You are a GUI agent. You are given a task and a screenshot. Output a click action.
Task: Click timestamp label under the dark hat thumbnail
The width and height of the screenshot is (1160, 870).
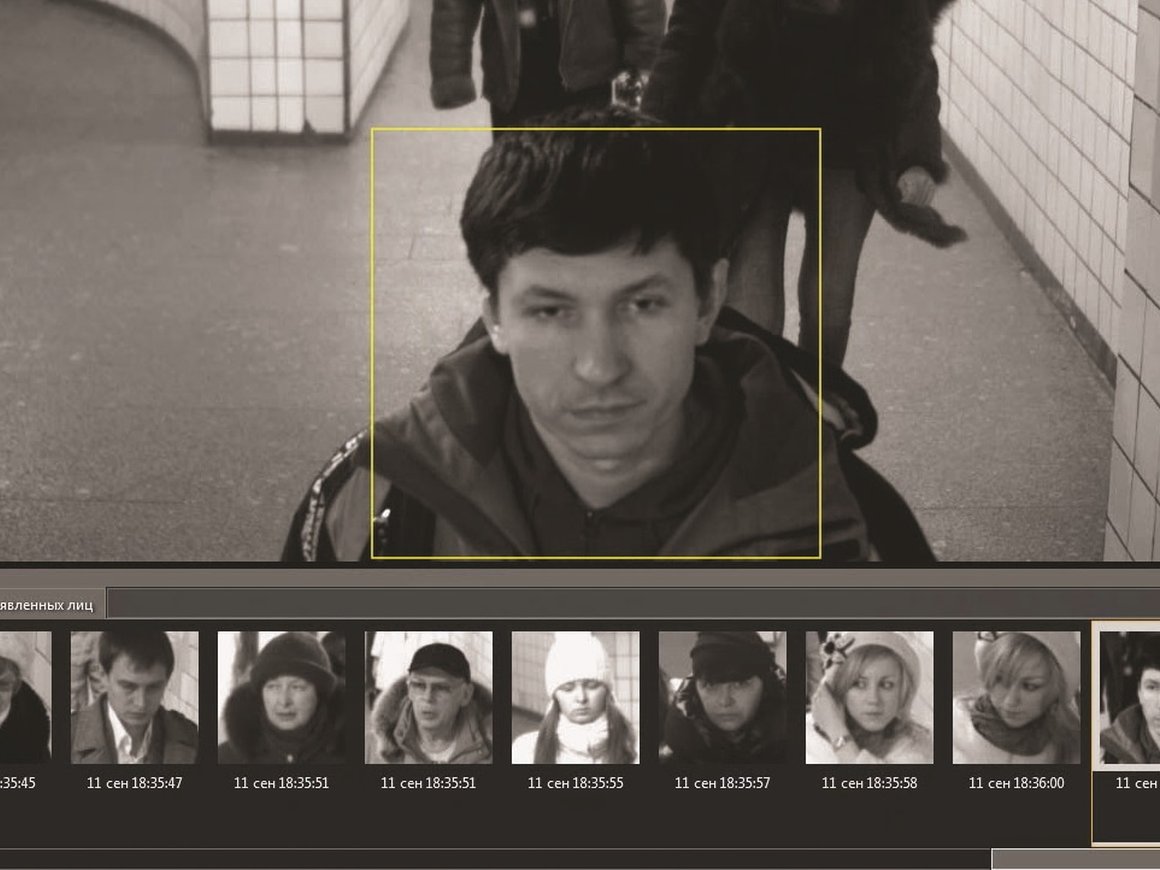pos(281,783)
